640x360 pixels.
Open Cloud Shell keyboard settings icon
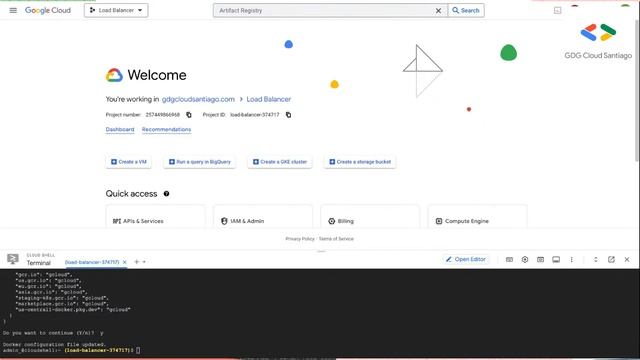coord(509,259)
